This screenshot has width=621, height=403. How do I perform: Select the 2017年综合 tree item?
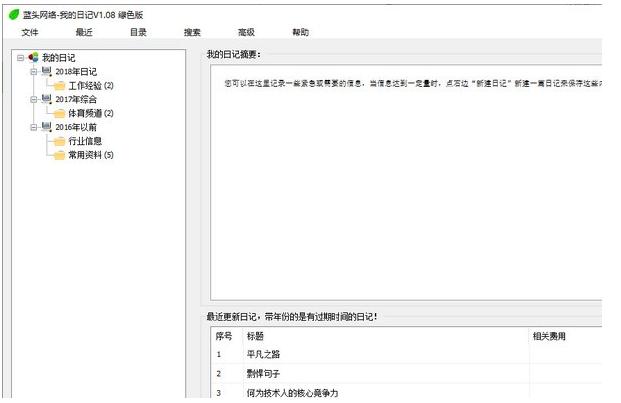point(76,99)
